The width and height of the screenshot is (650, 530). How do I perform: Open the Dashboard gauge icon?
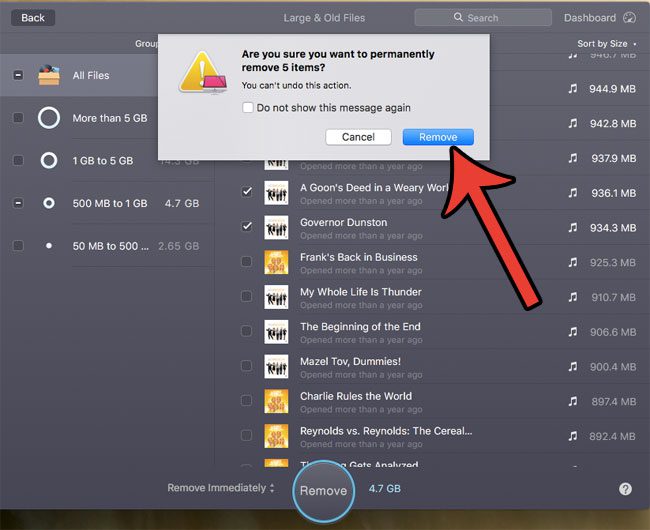click(x=629, y=18)
